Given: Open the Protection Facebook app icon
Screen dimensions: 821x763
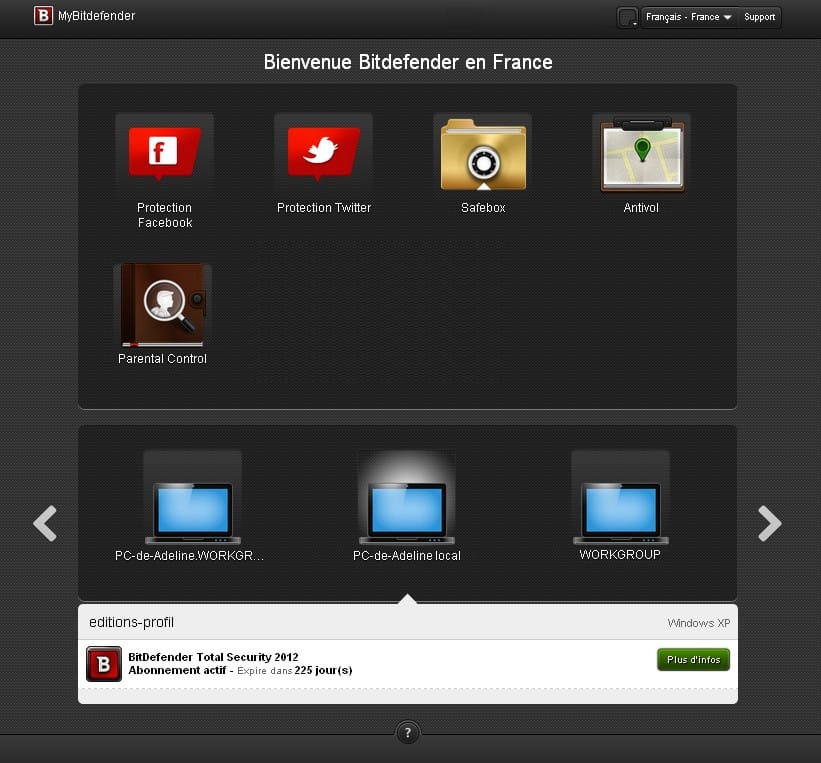Looking at the screenshot, I should [x=164, y=154].
